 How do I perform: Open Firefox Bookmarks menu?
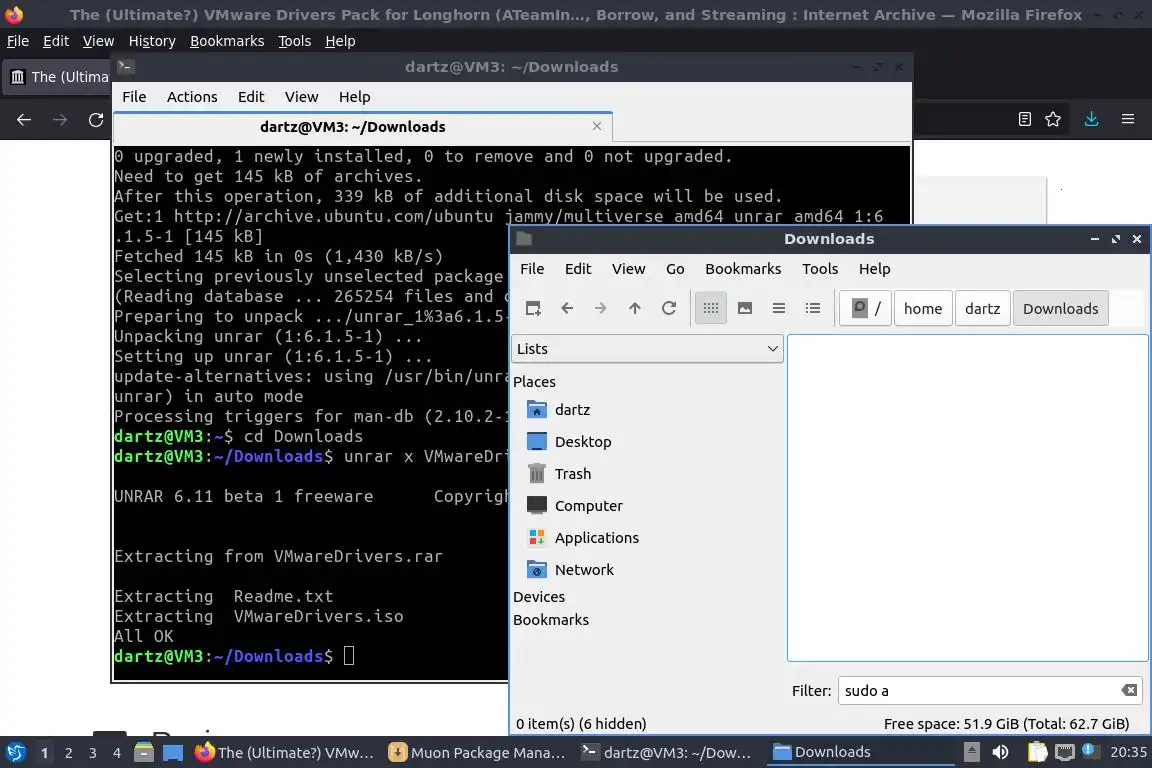tap(227, 41)
